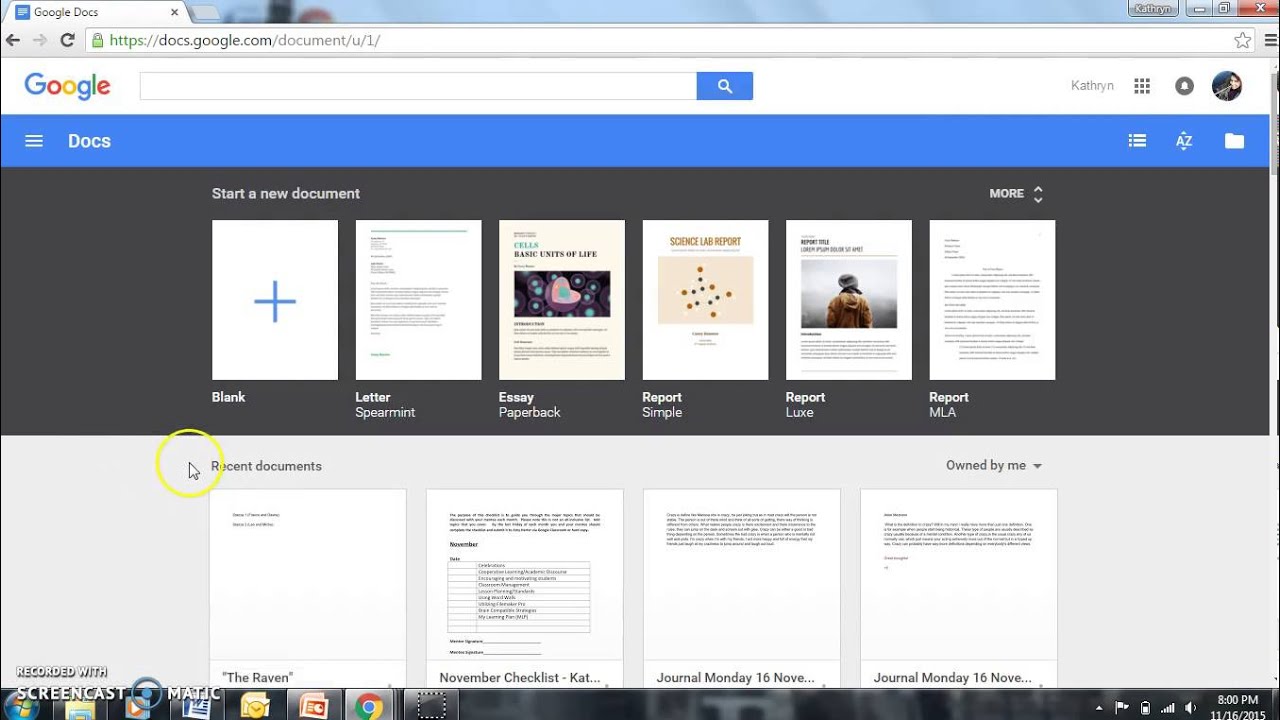
Task: Click the "MLA" template label
Action: pos(942,412)
